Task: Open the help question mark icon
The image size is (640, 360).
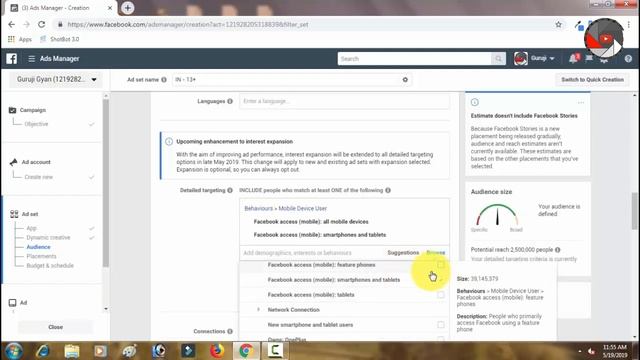Action: (x=628, y=59)
